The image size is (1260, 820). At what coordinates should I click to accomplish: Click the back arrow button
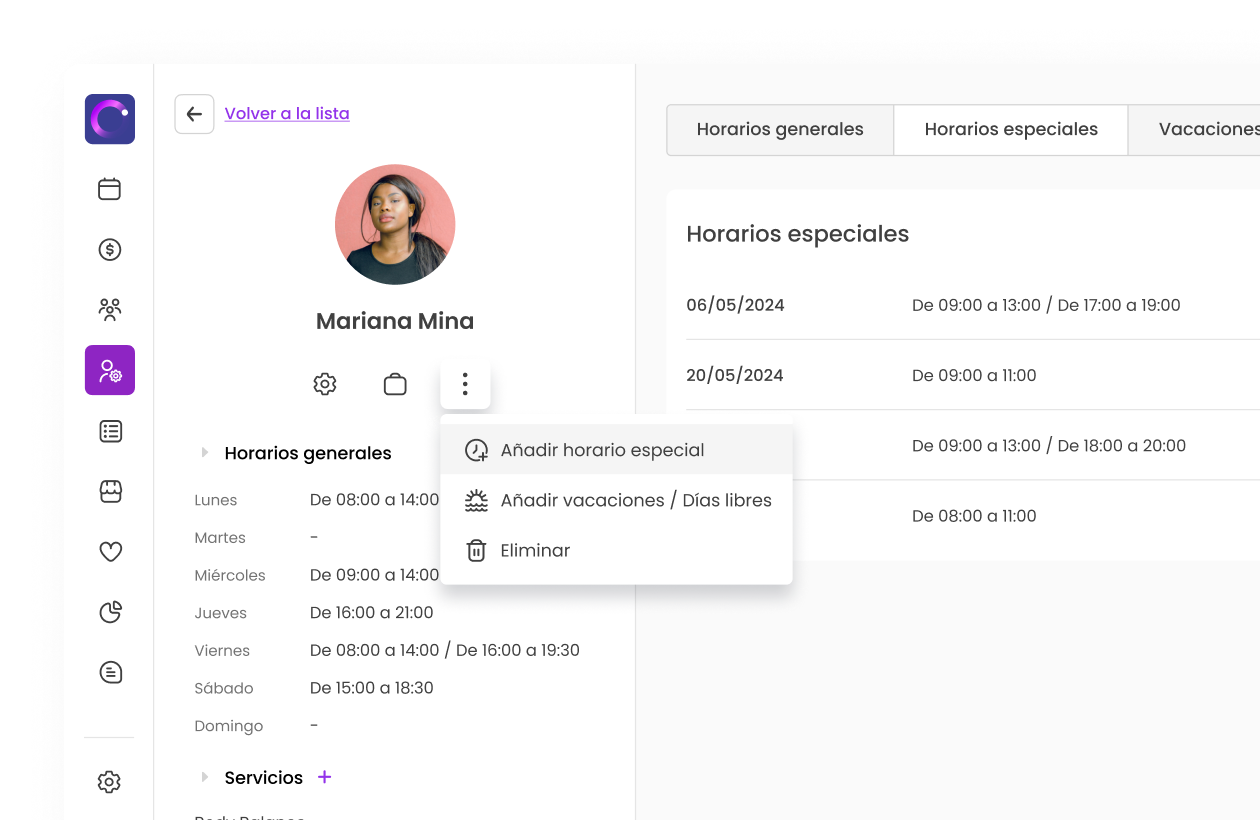pos(194,114)
